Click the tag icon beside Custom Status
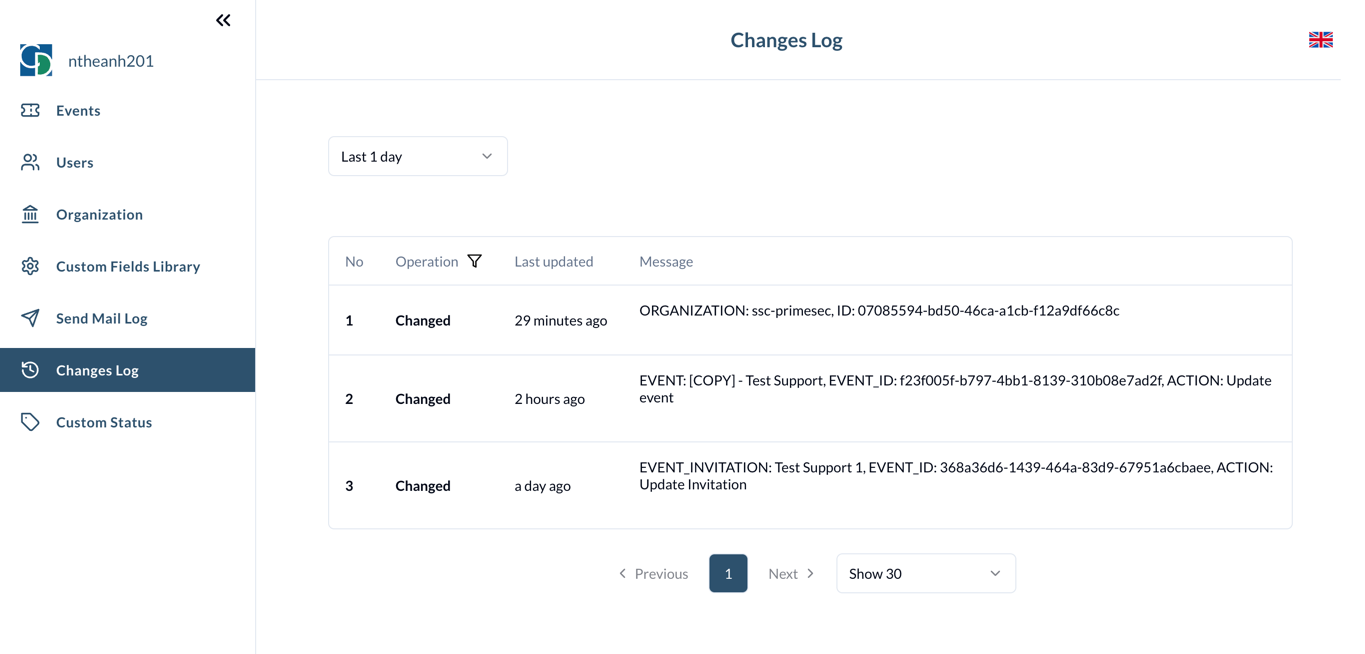 [30, 422]
